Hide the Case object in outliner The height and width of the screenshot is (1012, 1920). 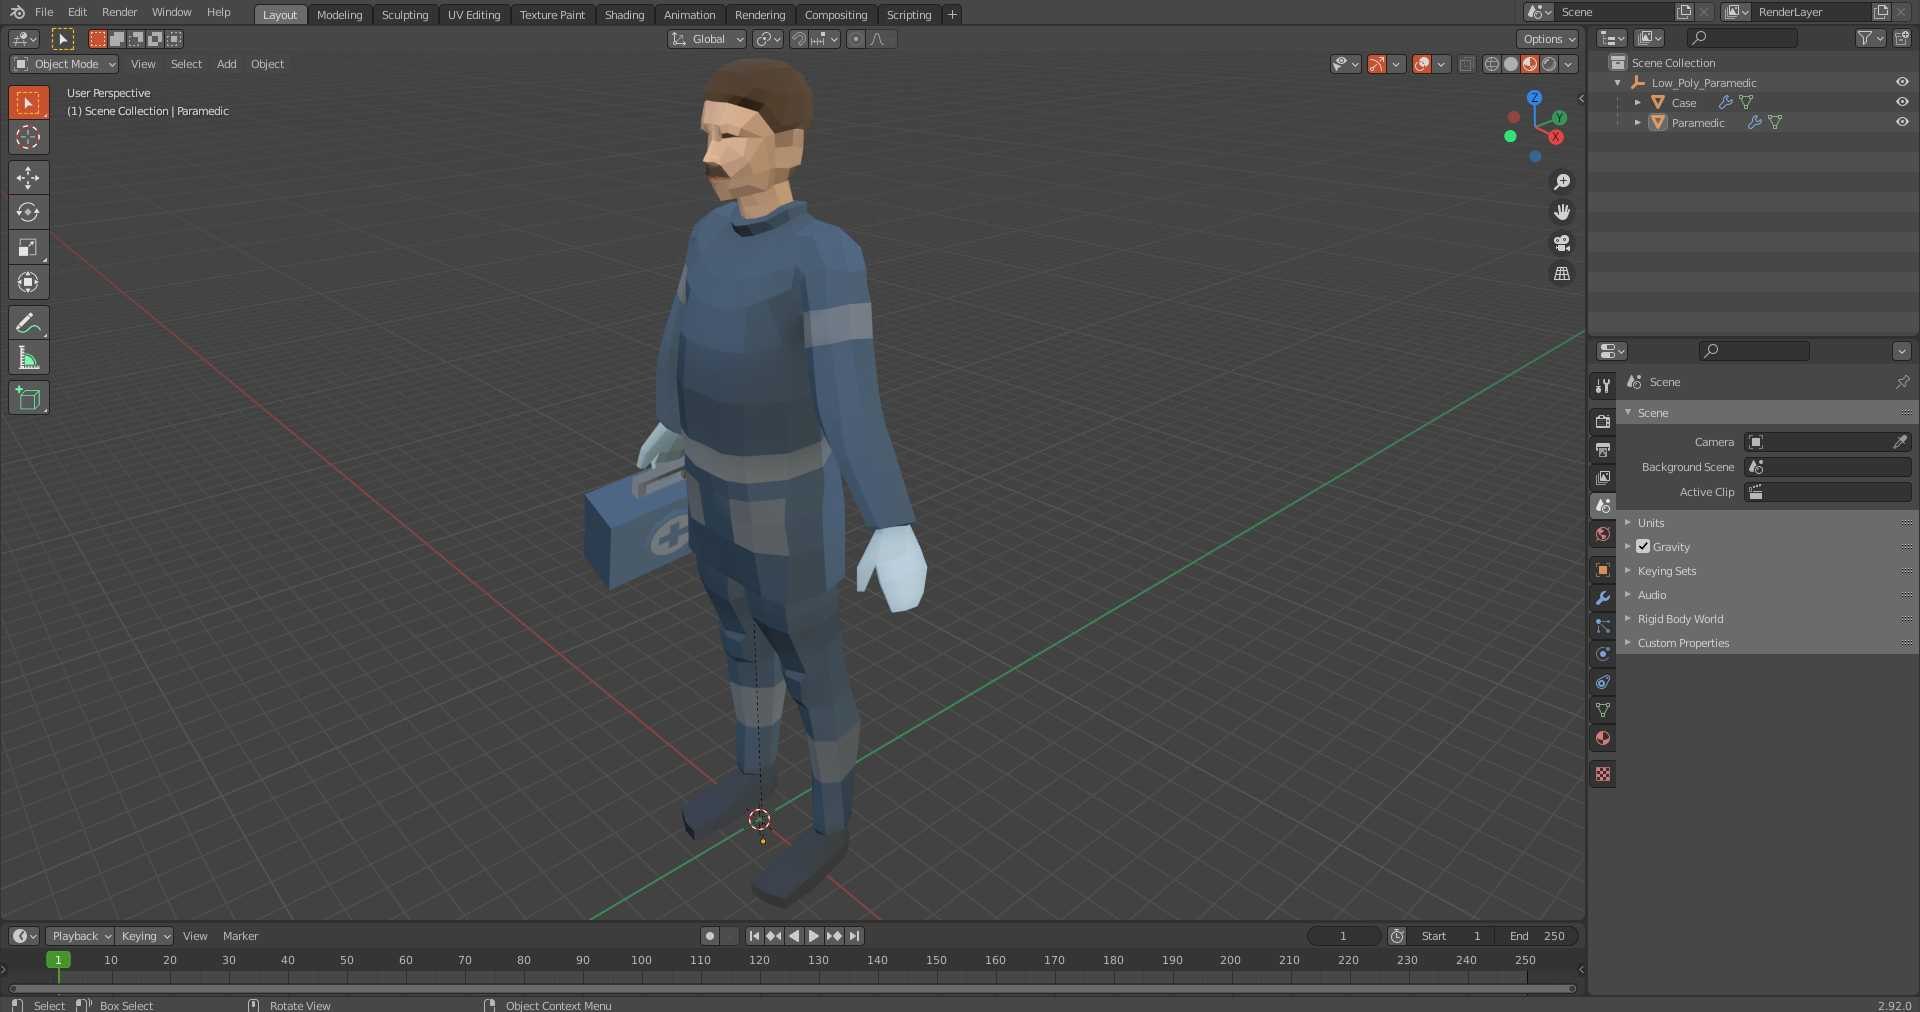click(x=1902, y=102)
